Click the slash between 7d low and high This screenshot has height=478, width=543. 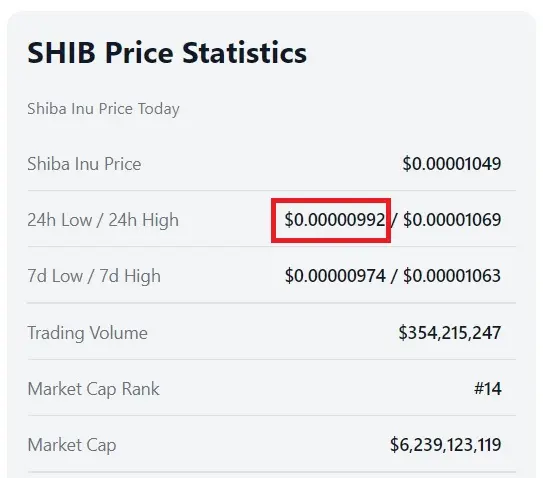(394, 276)
